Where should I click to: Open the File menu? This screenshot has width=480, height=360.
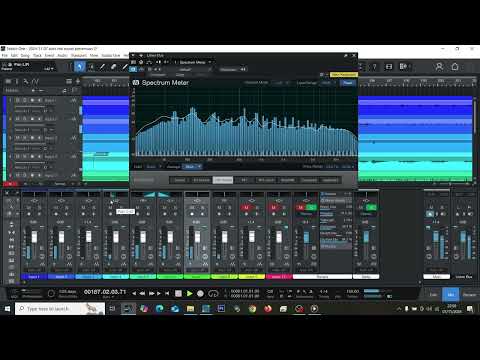pyautogui.click(x=5, y=55)
